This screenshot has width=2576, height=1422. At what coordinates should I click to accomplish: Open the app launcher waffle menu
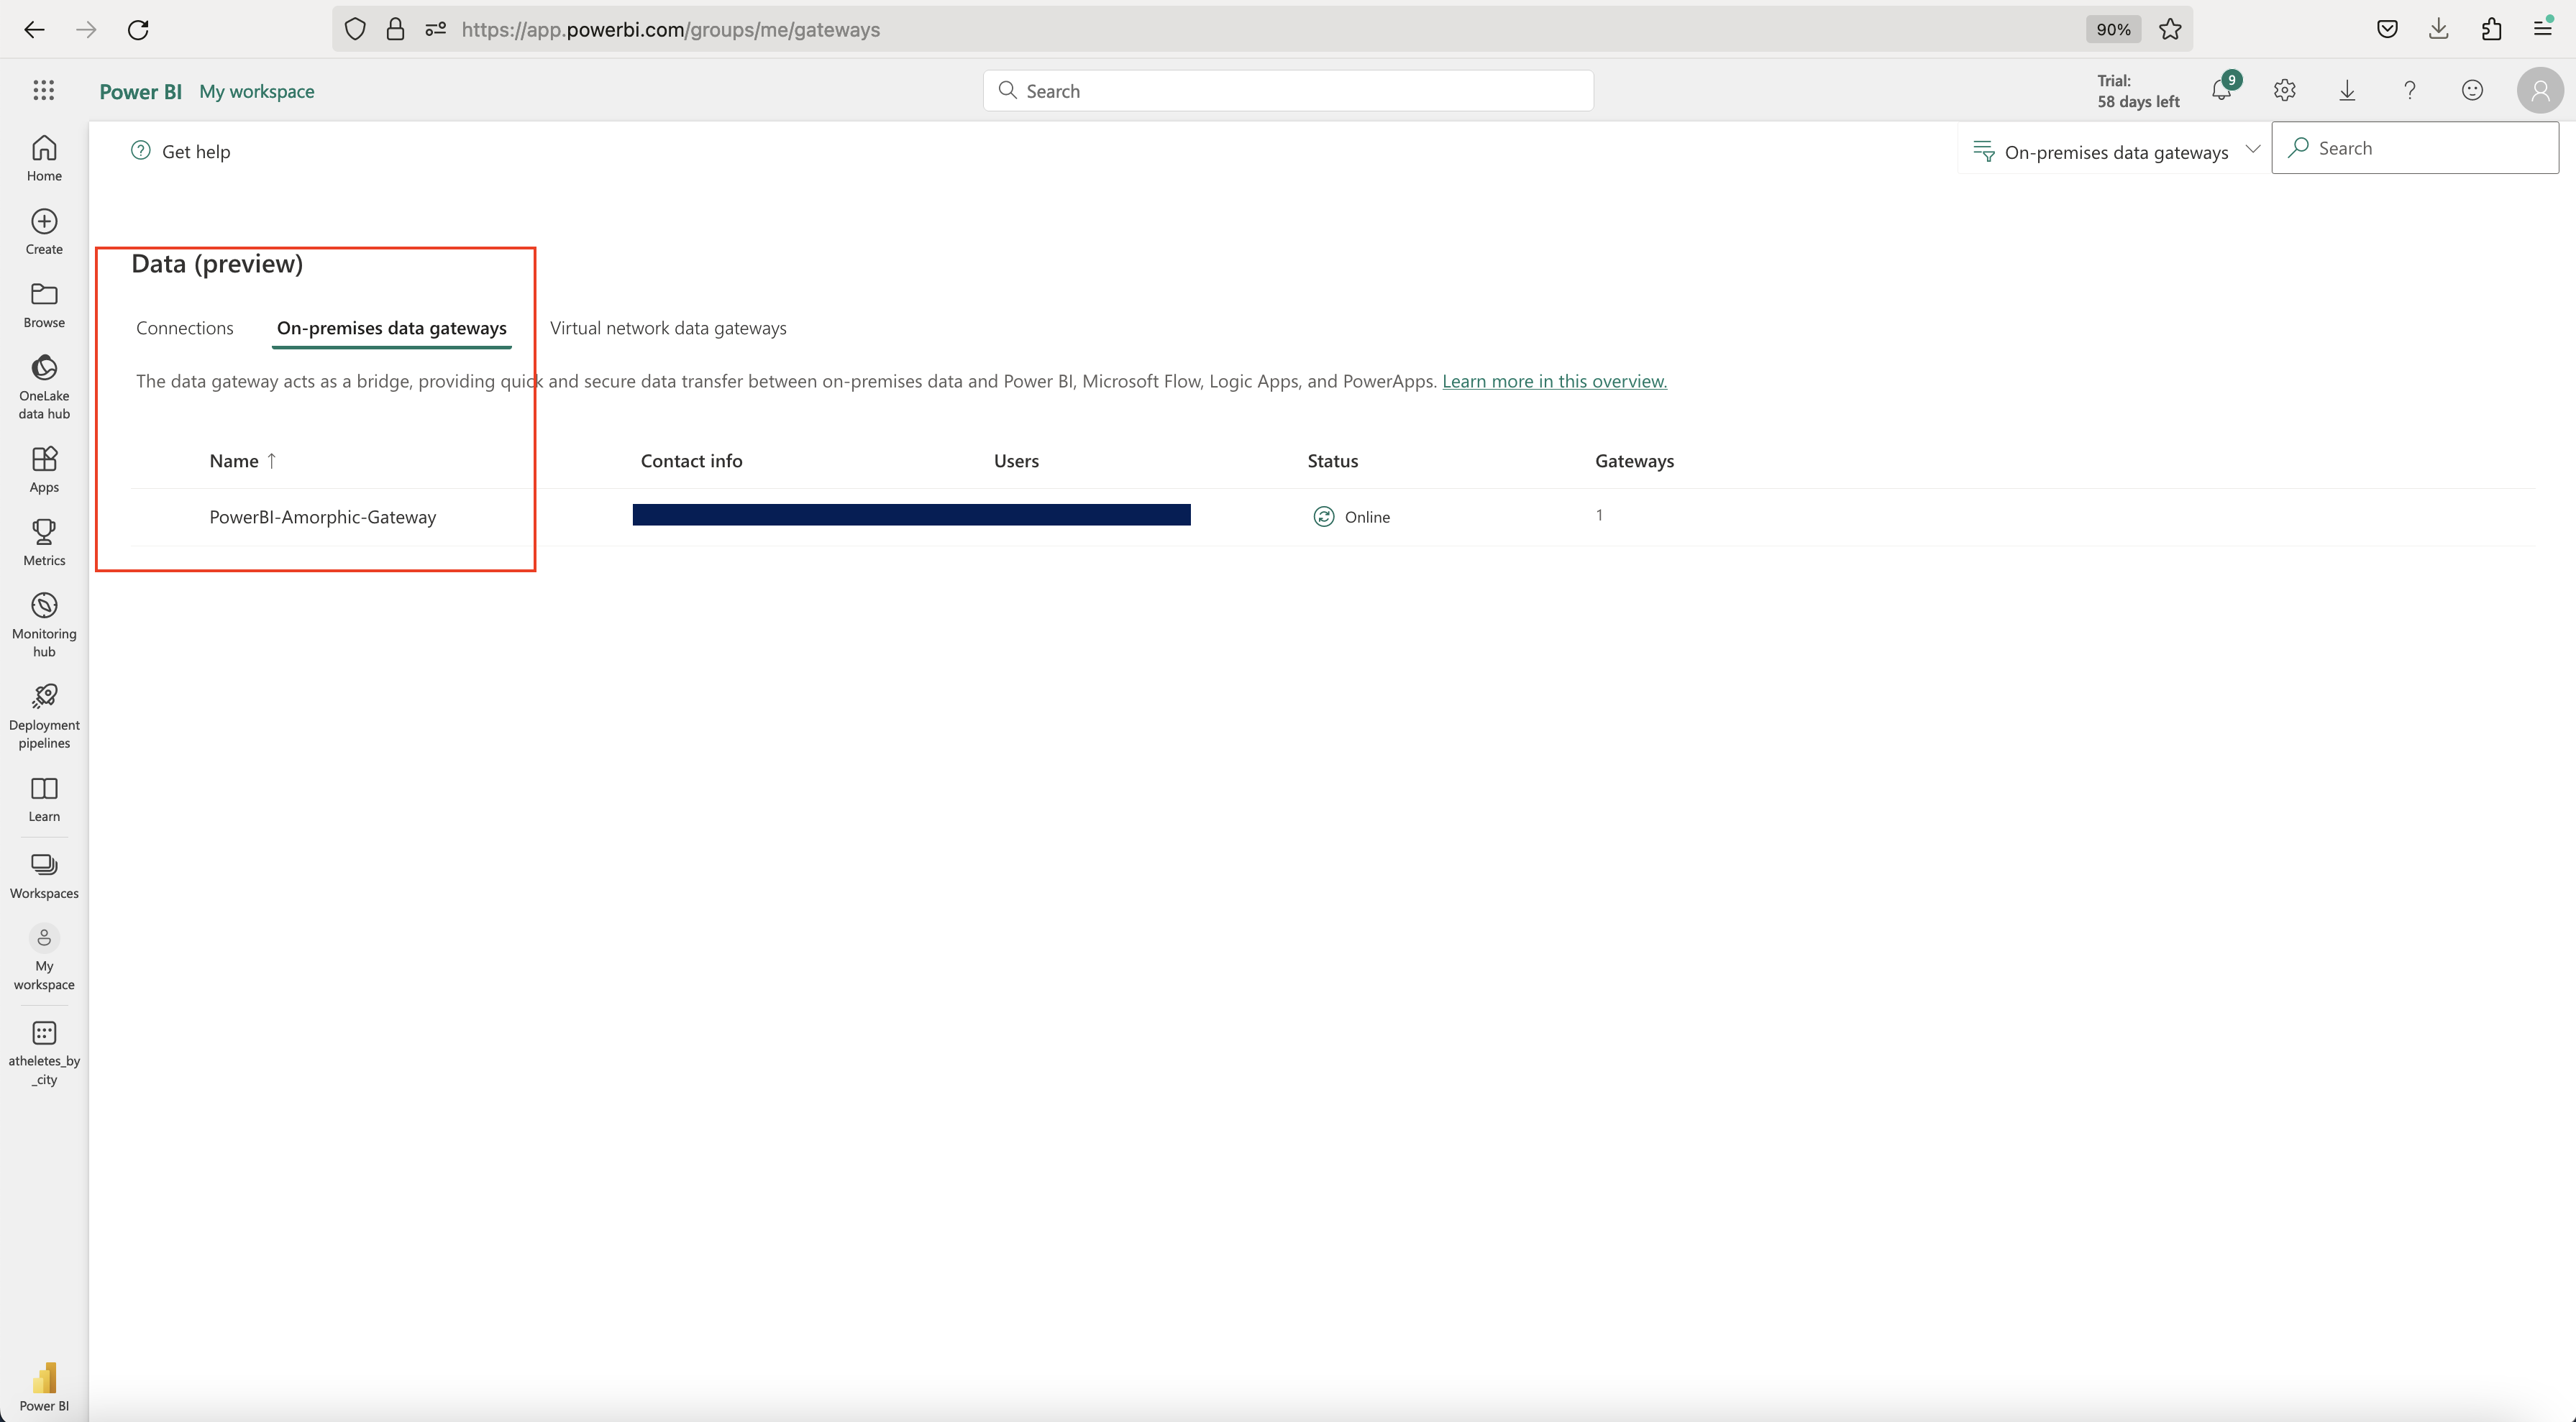43,91
